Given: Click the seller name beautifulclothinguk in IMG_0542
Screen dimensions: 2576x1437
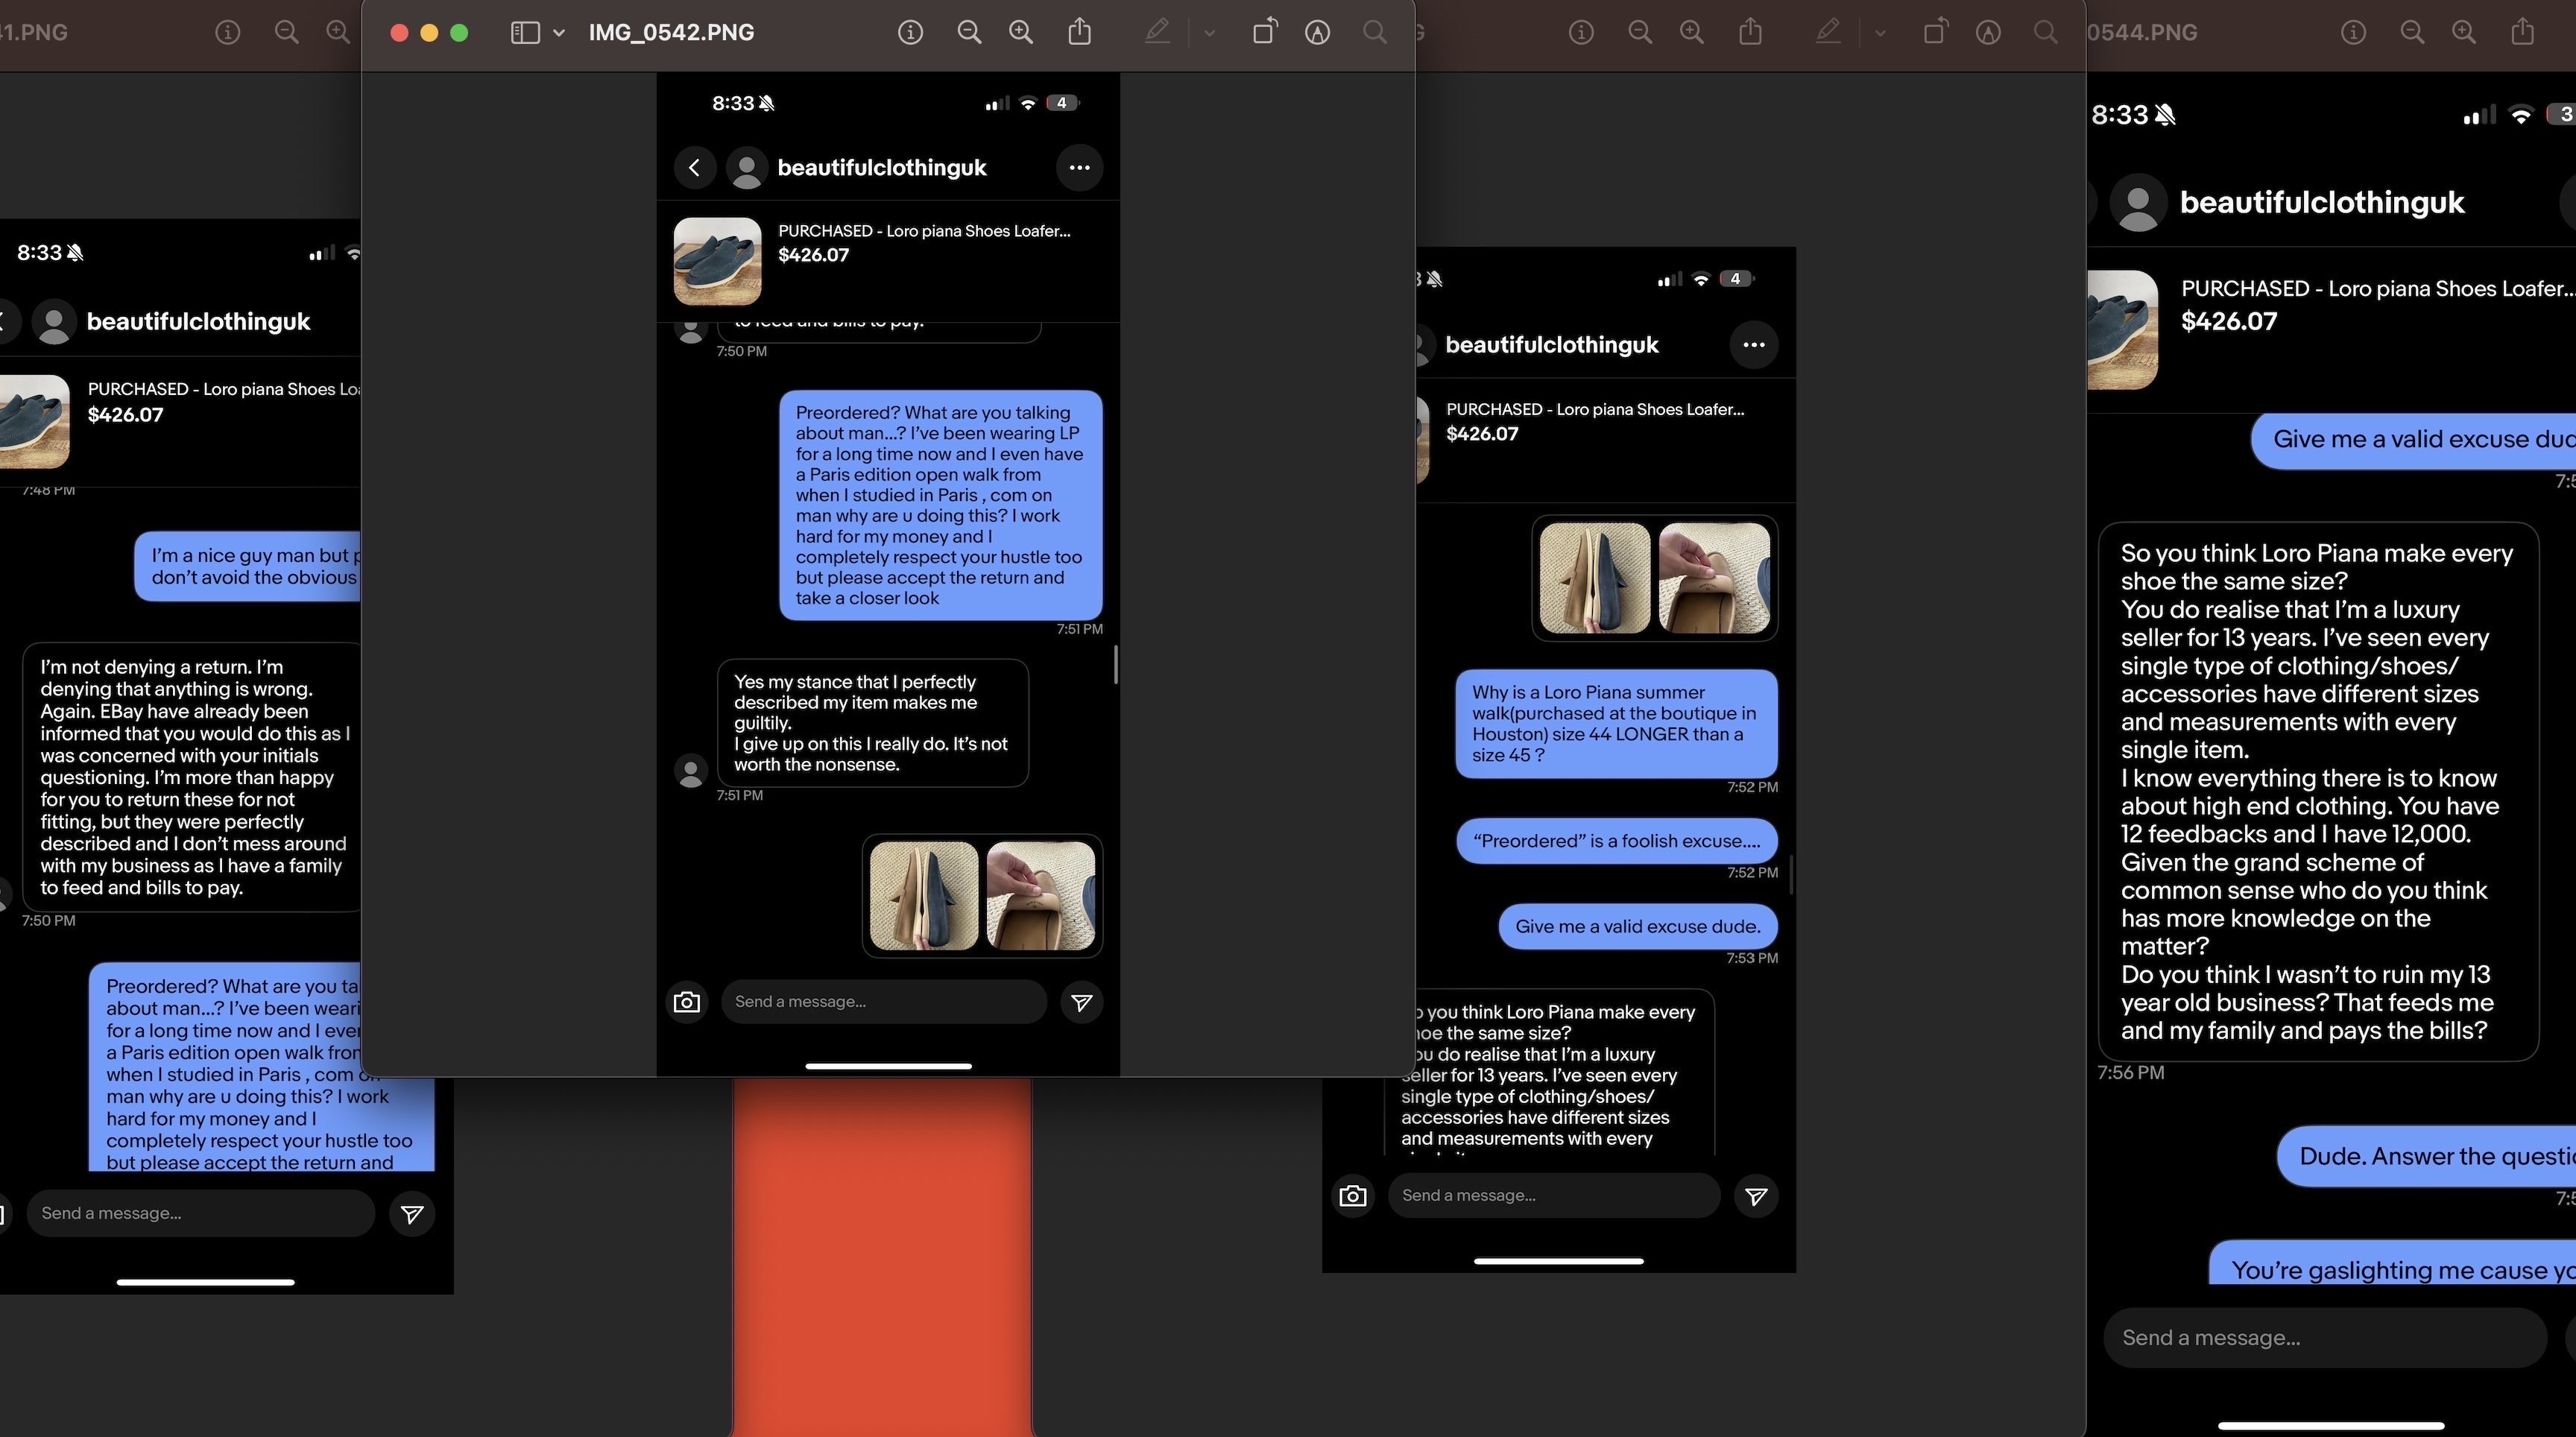Looking at the screenshot, I should pyautogui.click(x=882, y=168).
